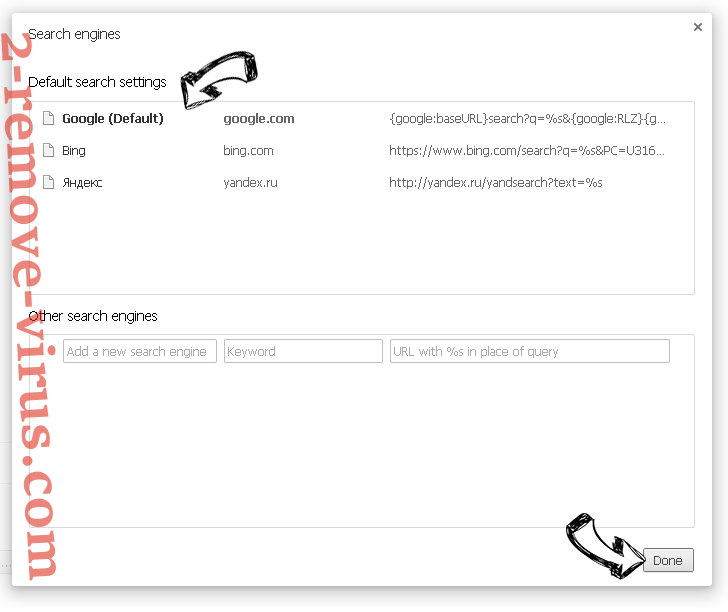Focus the 'URL with %s' input field
728x612 pixels.
[x=529, y=351]
